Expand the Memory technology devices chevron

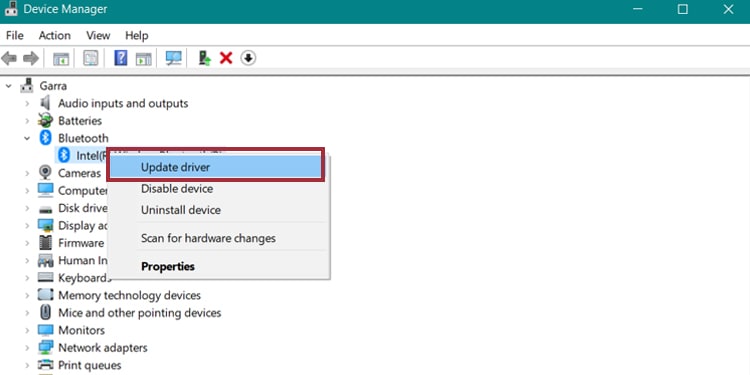click(x=27, y=296)
